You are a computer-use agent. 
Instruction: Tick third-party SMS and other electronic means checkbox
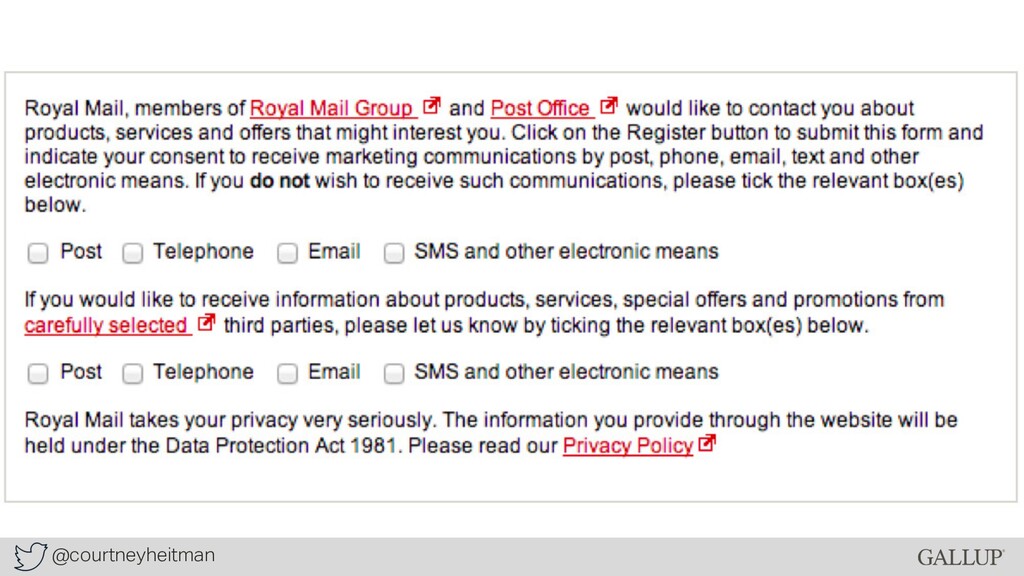click(394, 373)
